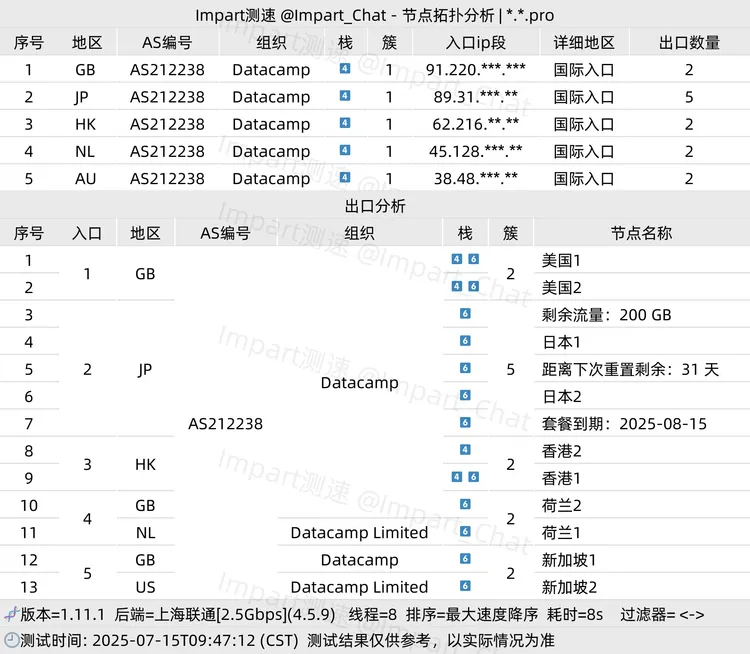
Task: Click the 出口分析 section title
Action: 375,205
